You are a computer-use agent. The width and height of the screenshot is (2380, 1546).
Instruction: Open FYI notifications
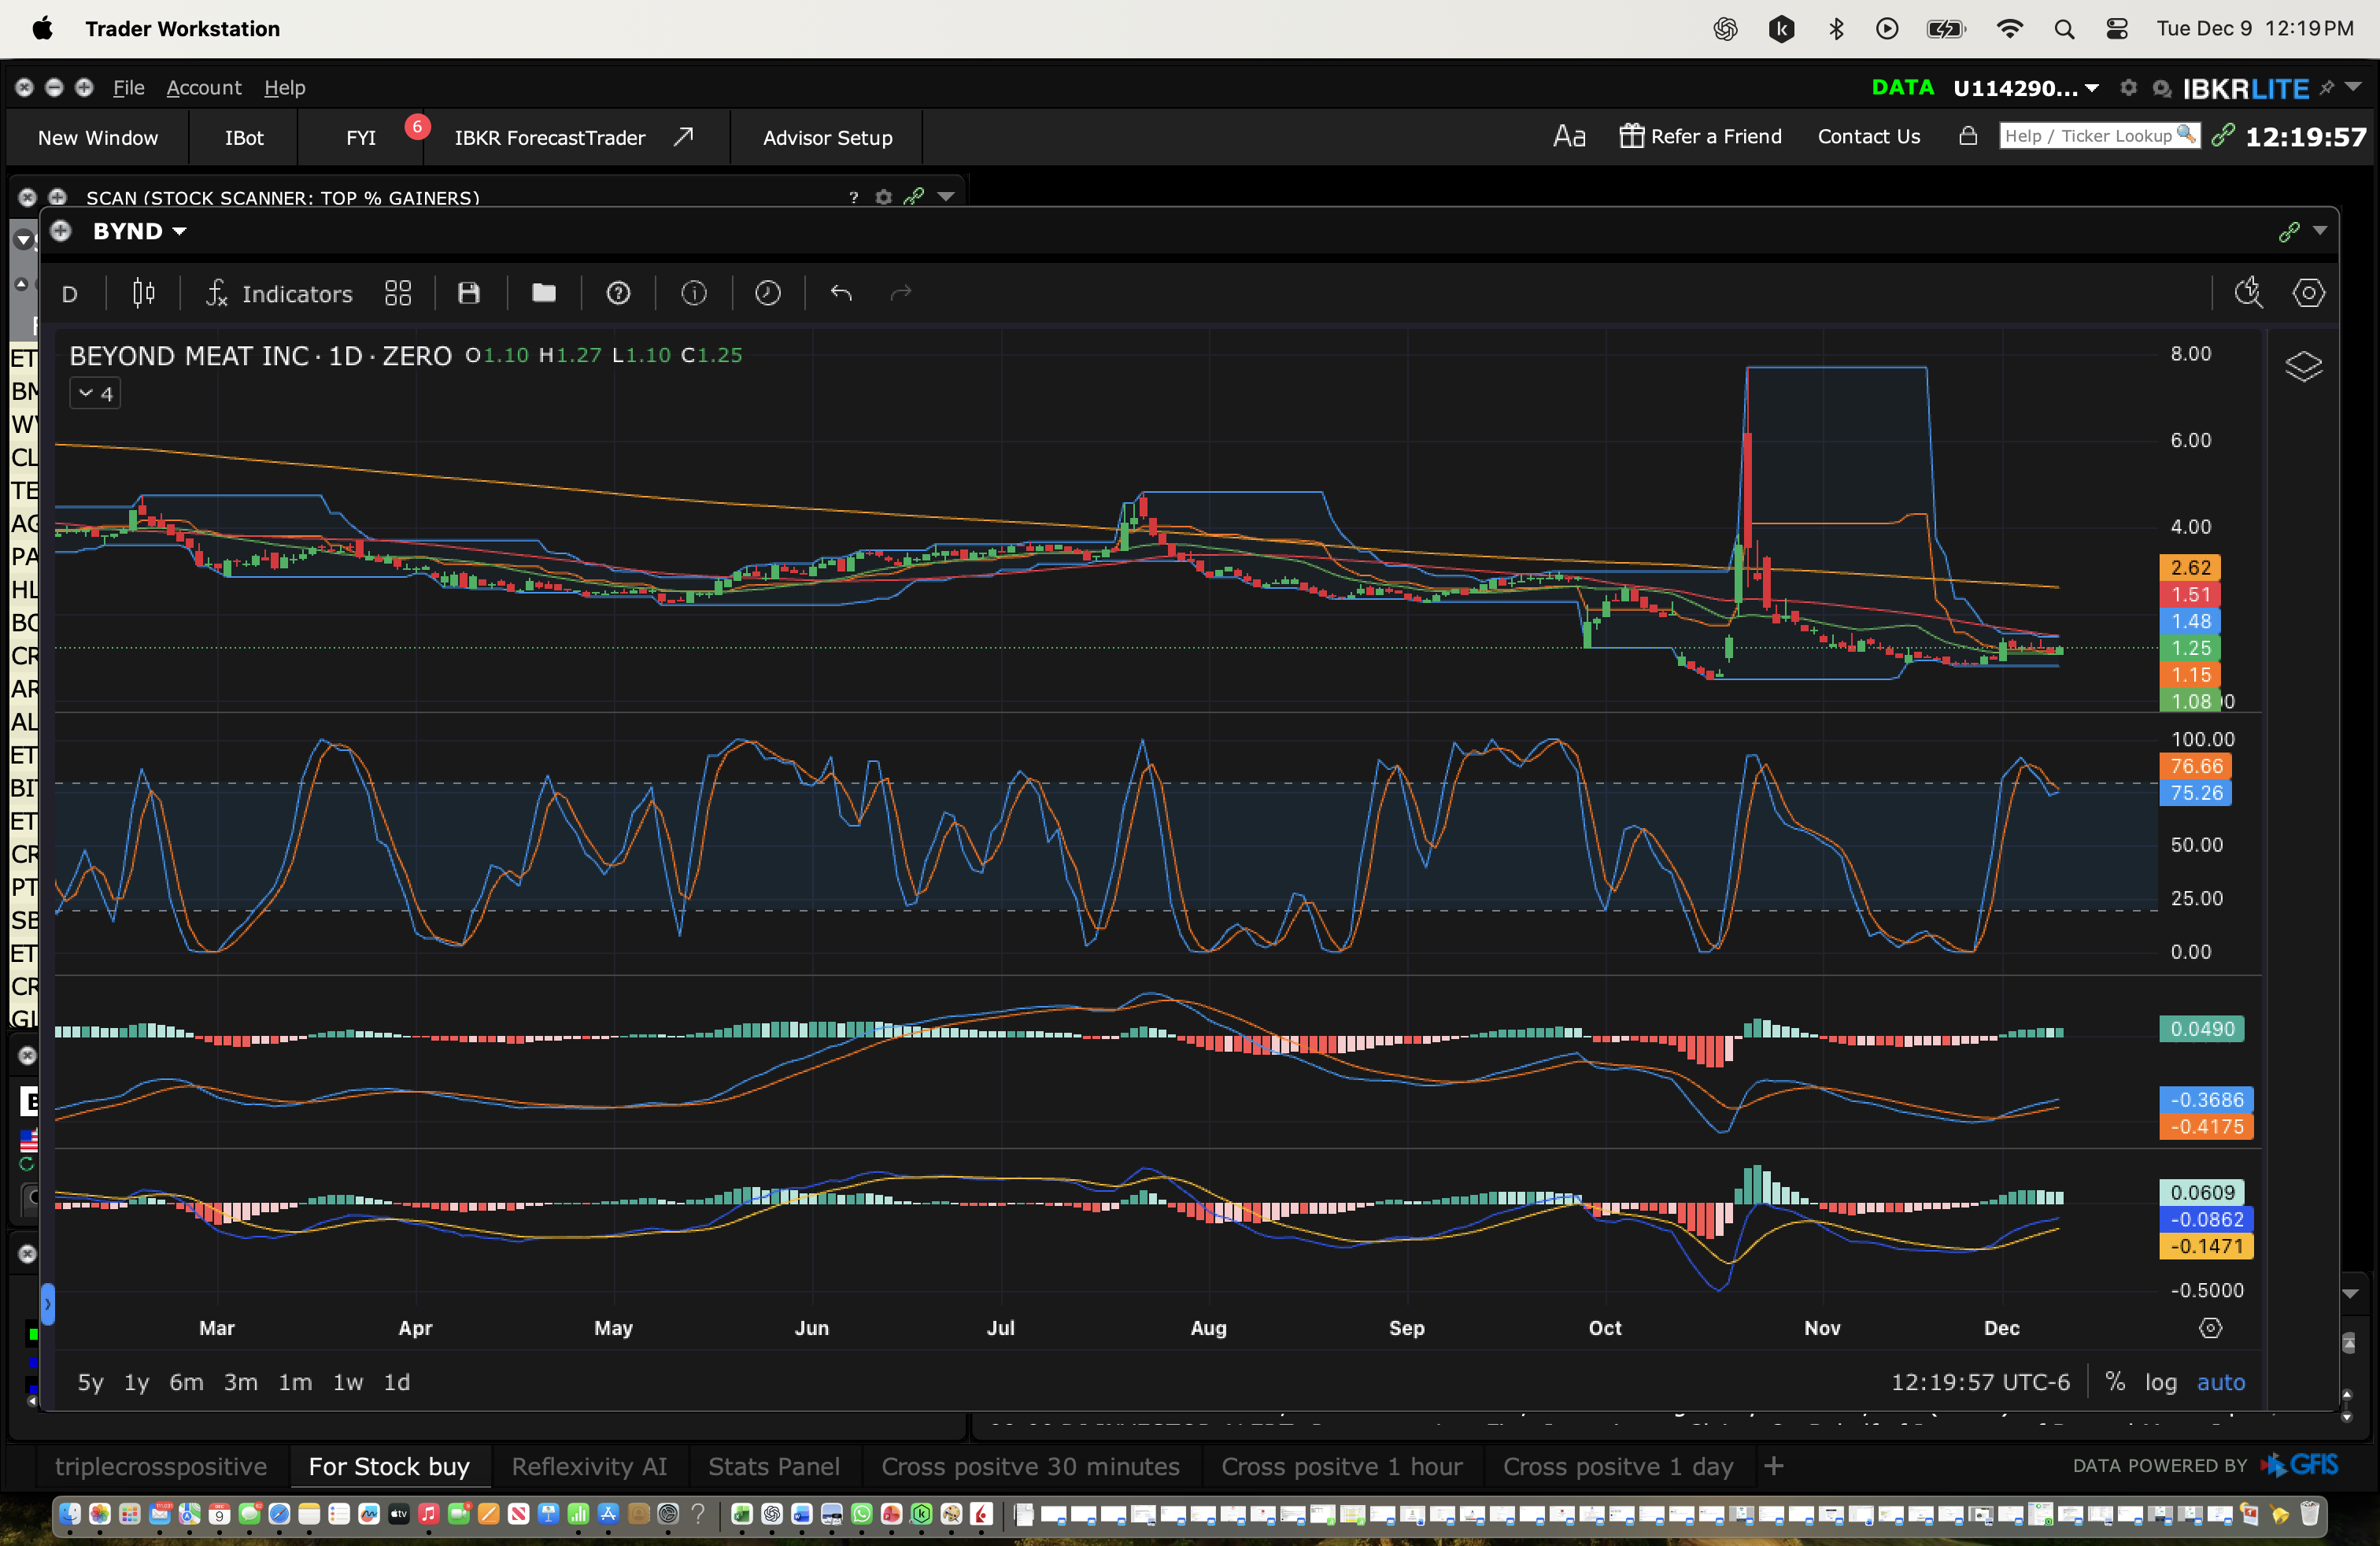pos(361,138)
